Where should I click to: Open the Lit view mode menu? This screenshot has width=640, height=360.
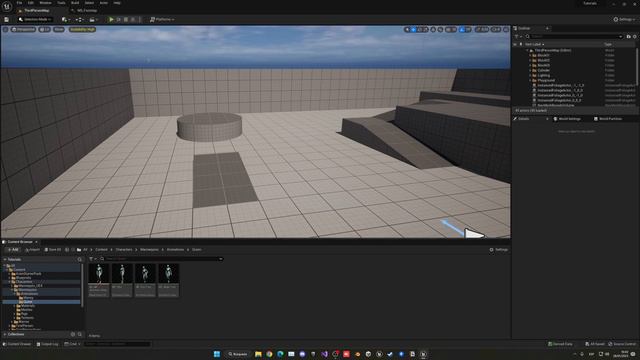click(x=44, y=29)
